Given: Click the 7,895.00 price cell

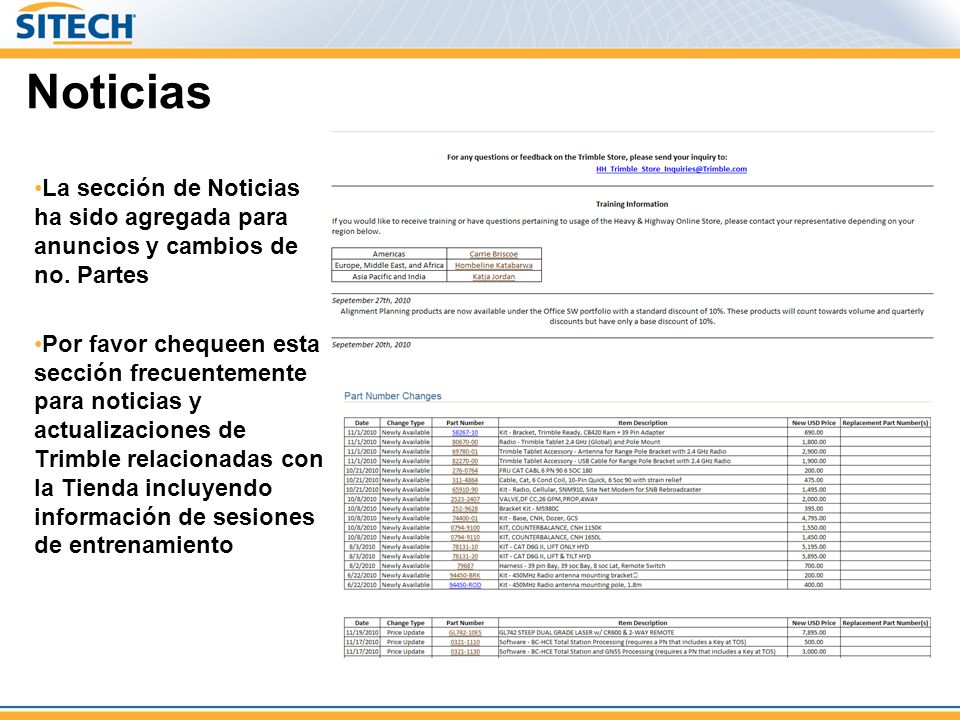Looking at the screenshot, I should point(813,632).
